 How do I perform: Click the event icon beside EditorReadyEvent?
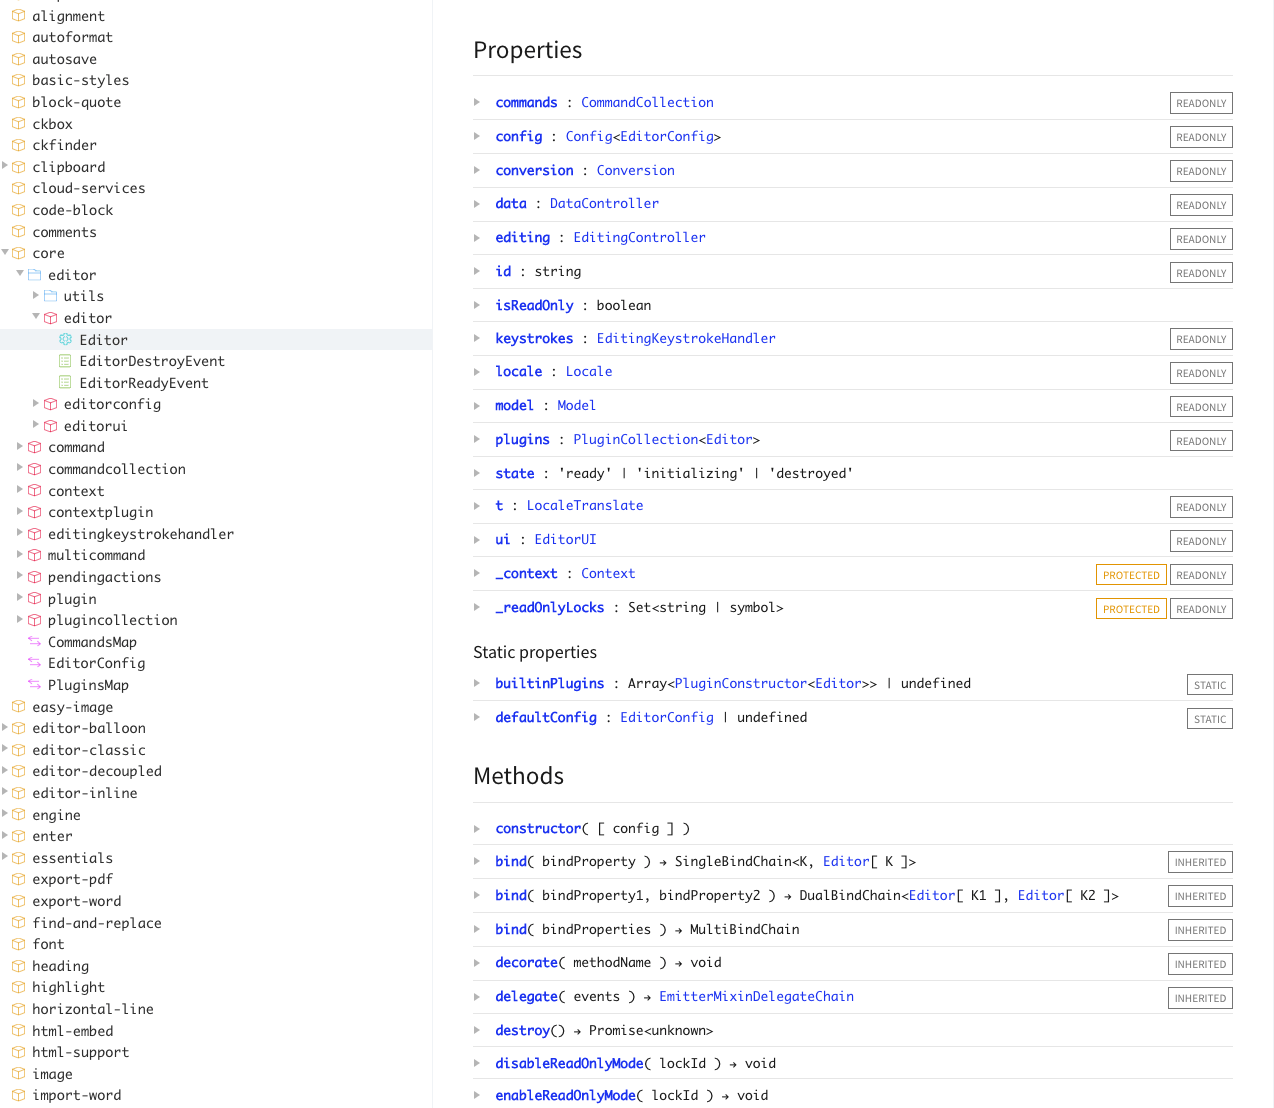[x=66, y=383]
